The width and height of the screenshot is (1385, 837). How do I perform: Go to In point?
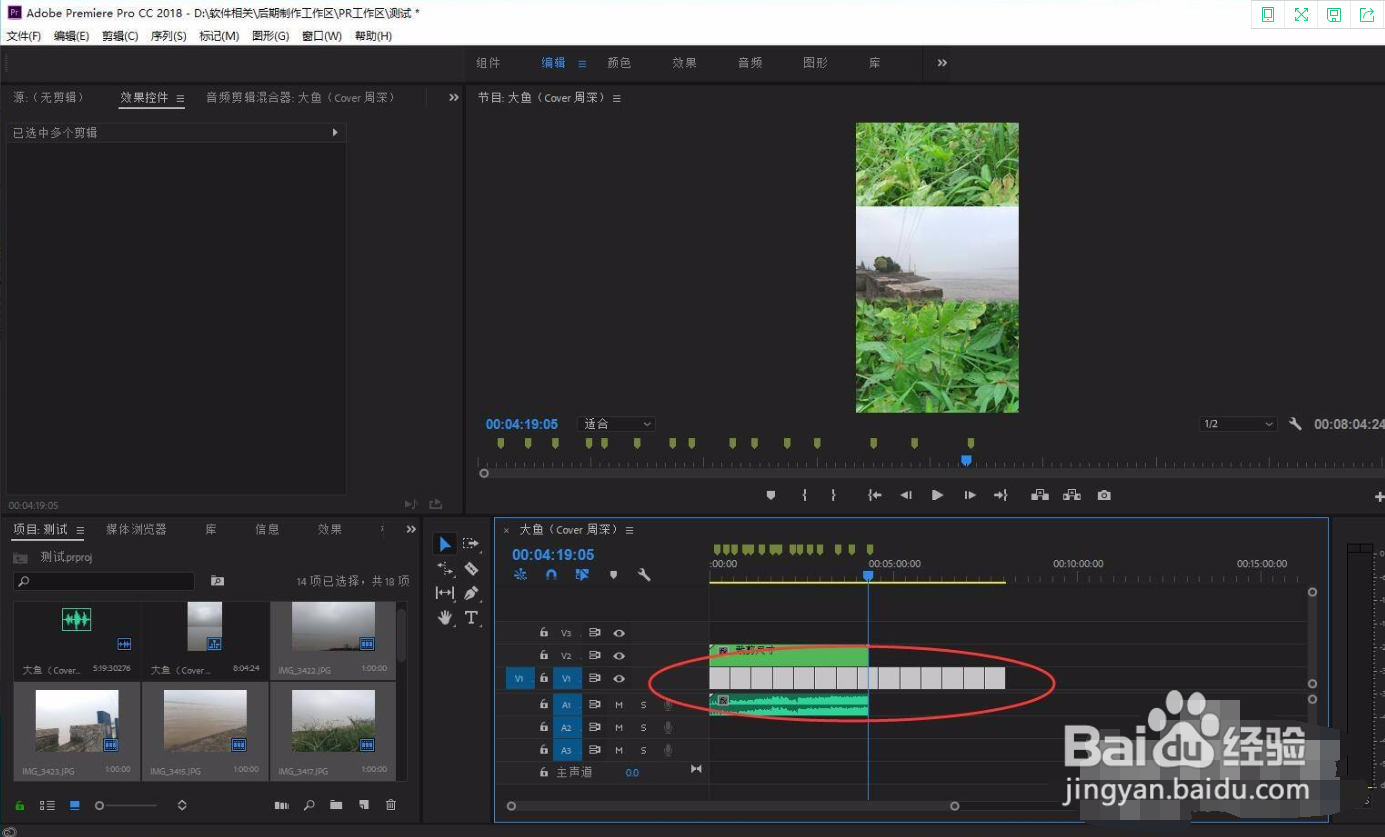[x=875, y=495]
